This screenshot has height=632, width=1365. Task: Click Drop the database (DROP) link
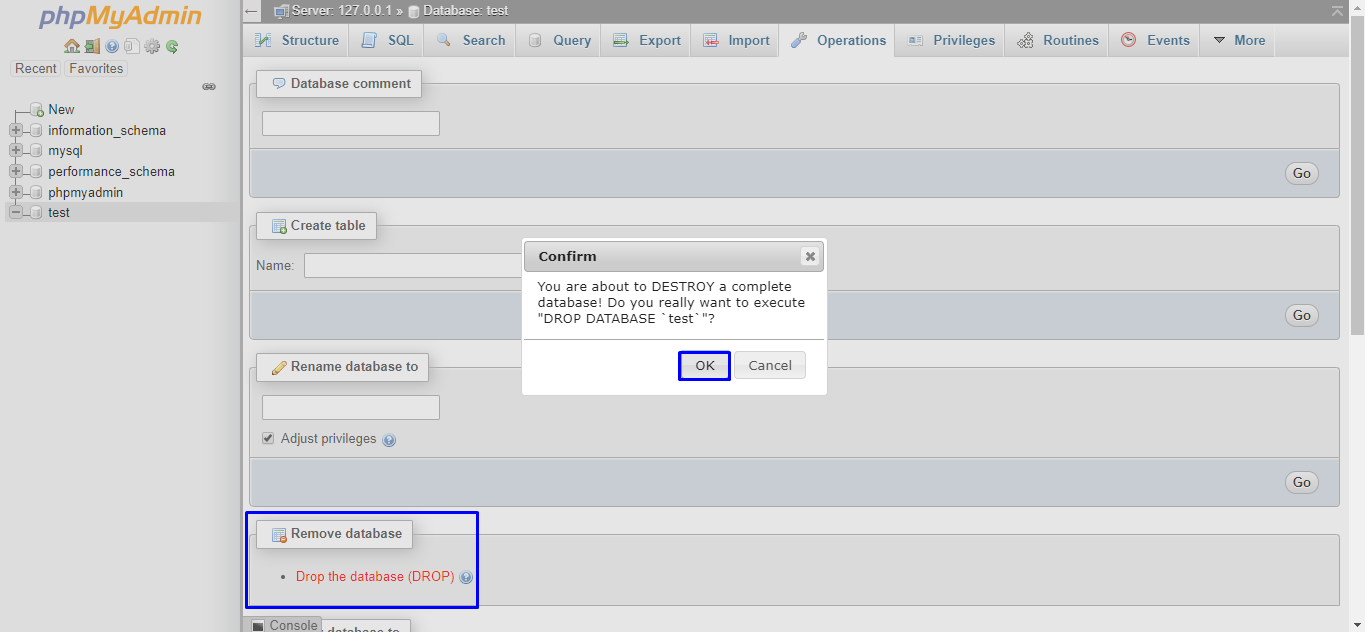375,577
